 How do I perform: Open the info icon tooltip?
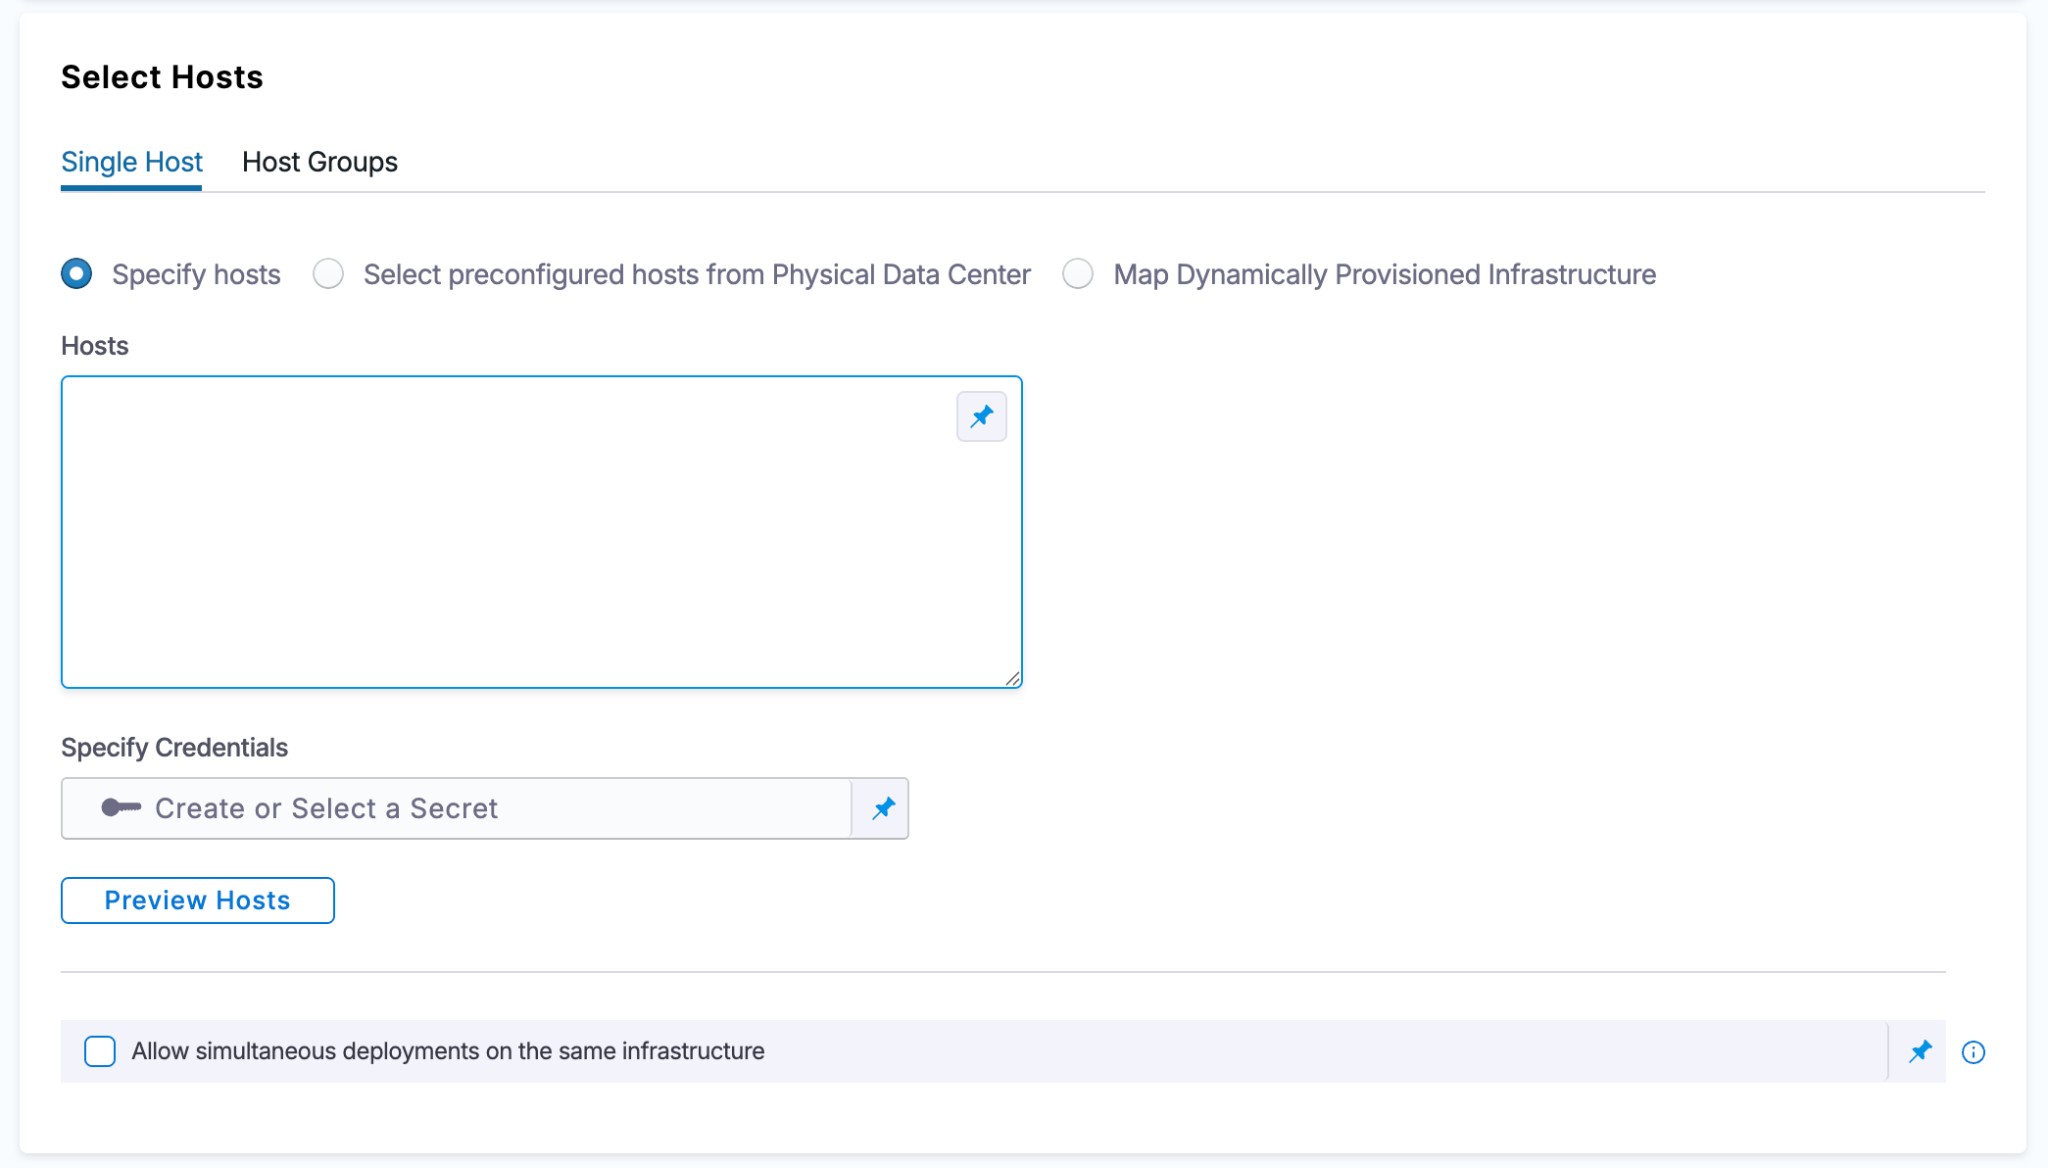tap(1972, 1052)
